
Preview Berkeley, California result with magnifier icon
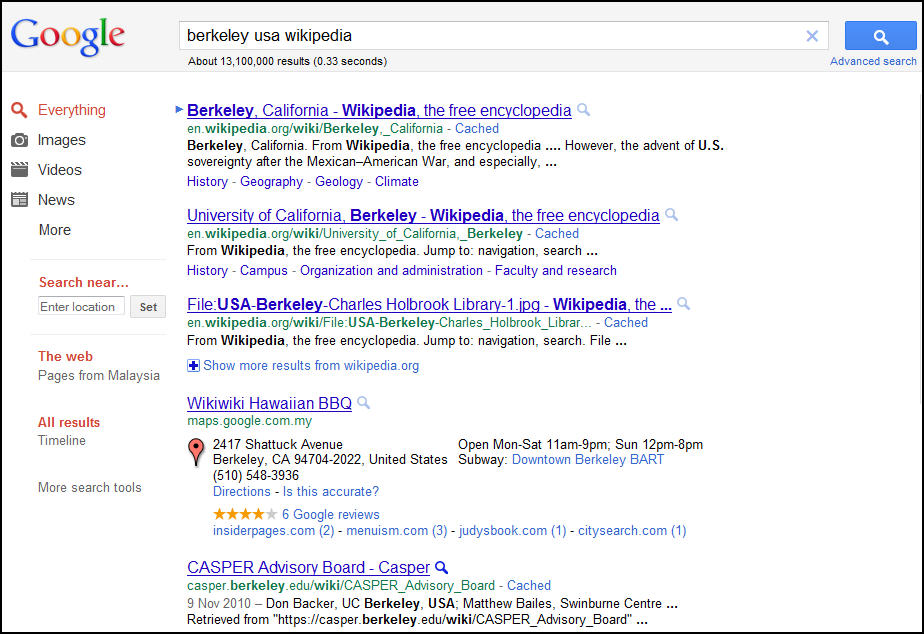pos(583,110)
